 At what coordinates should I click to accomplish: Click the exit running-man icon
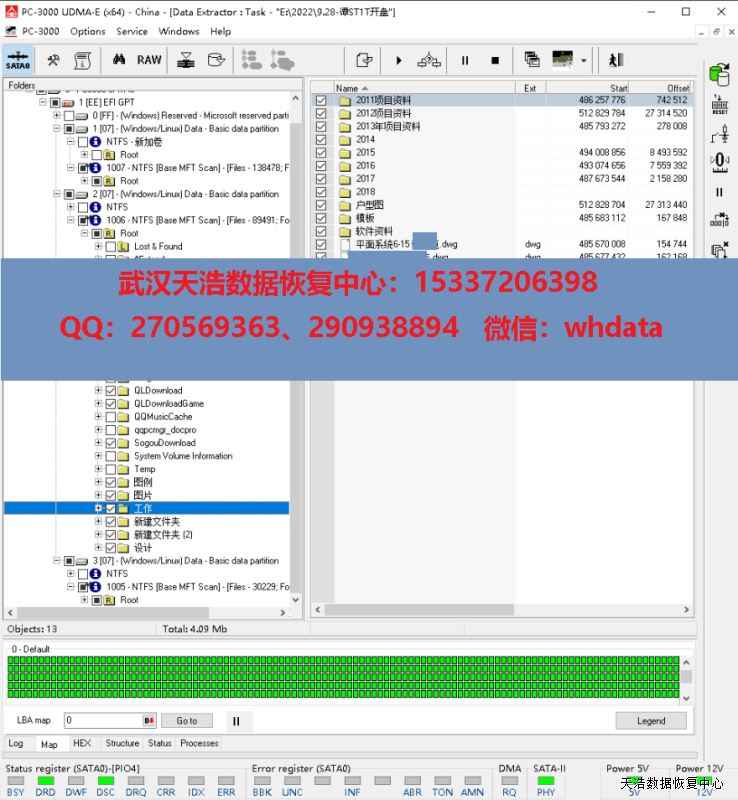tap(615, 61)
